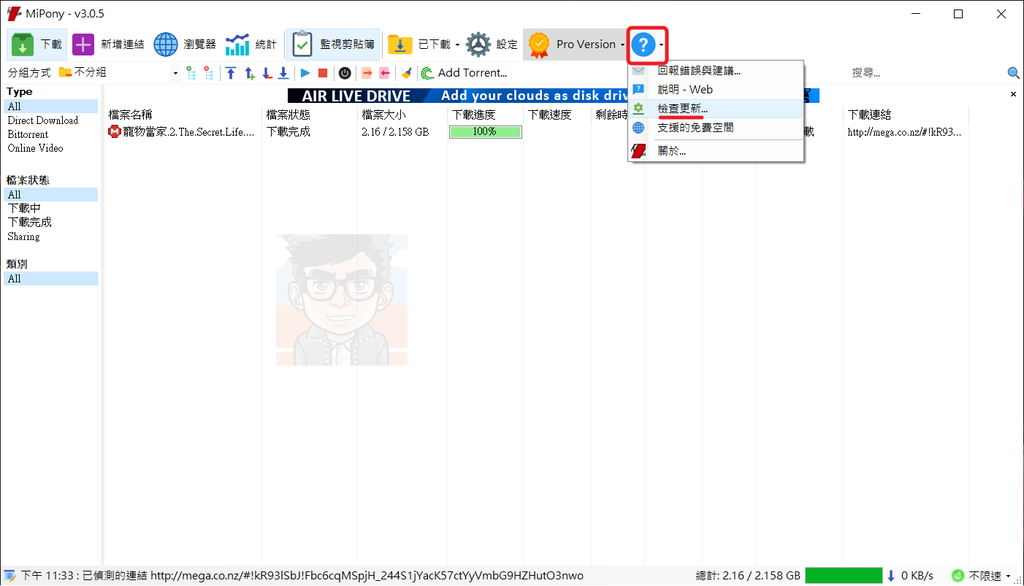Filter by Online Video type
This screenshot has width=1024, height=586.
pos(35,148)
